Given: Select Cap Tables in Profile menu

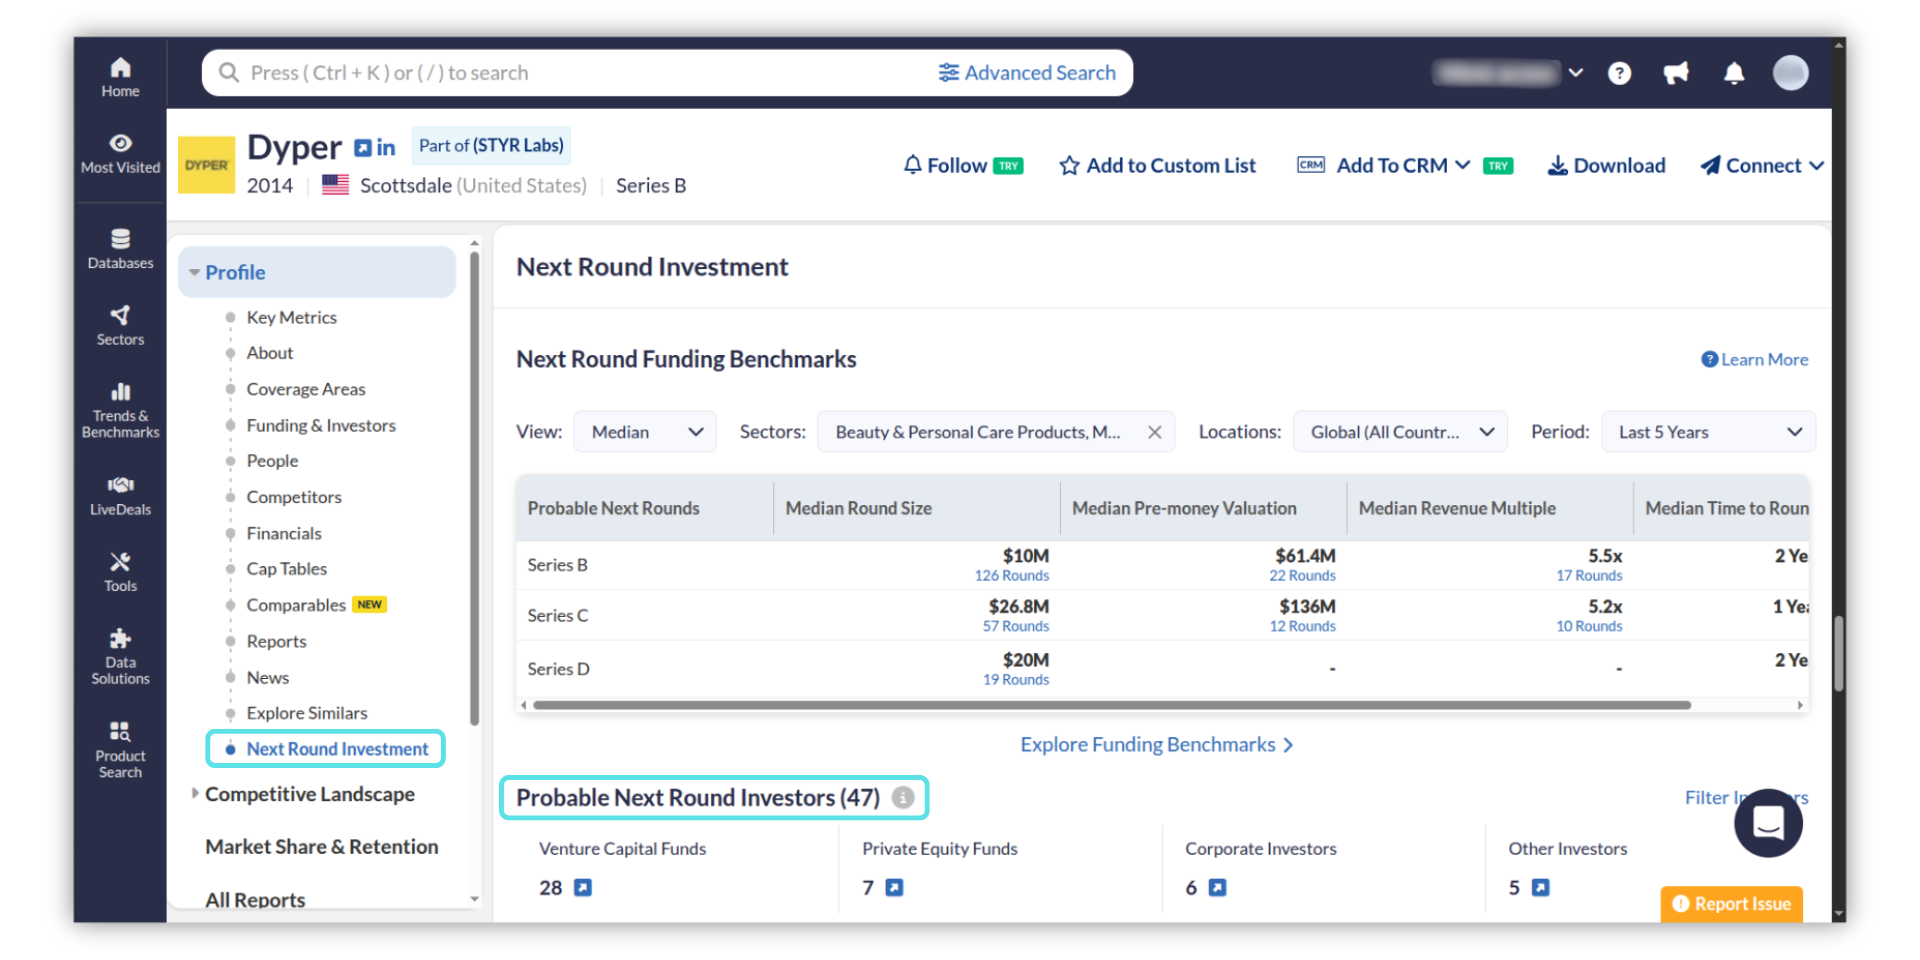Looking at the screenshot, I should (286, 569).
